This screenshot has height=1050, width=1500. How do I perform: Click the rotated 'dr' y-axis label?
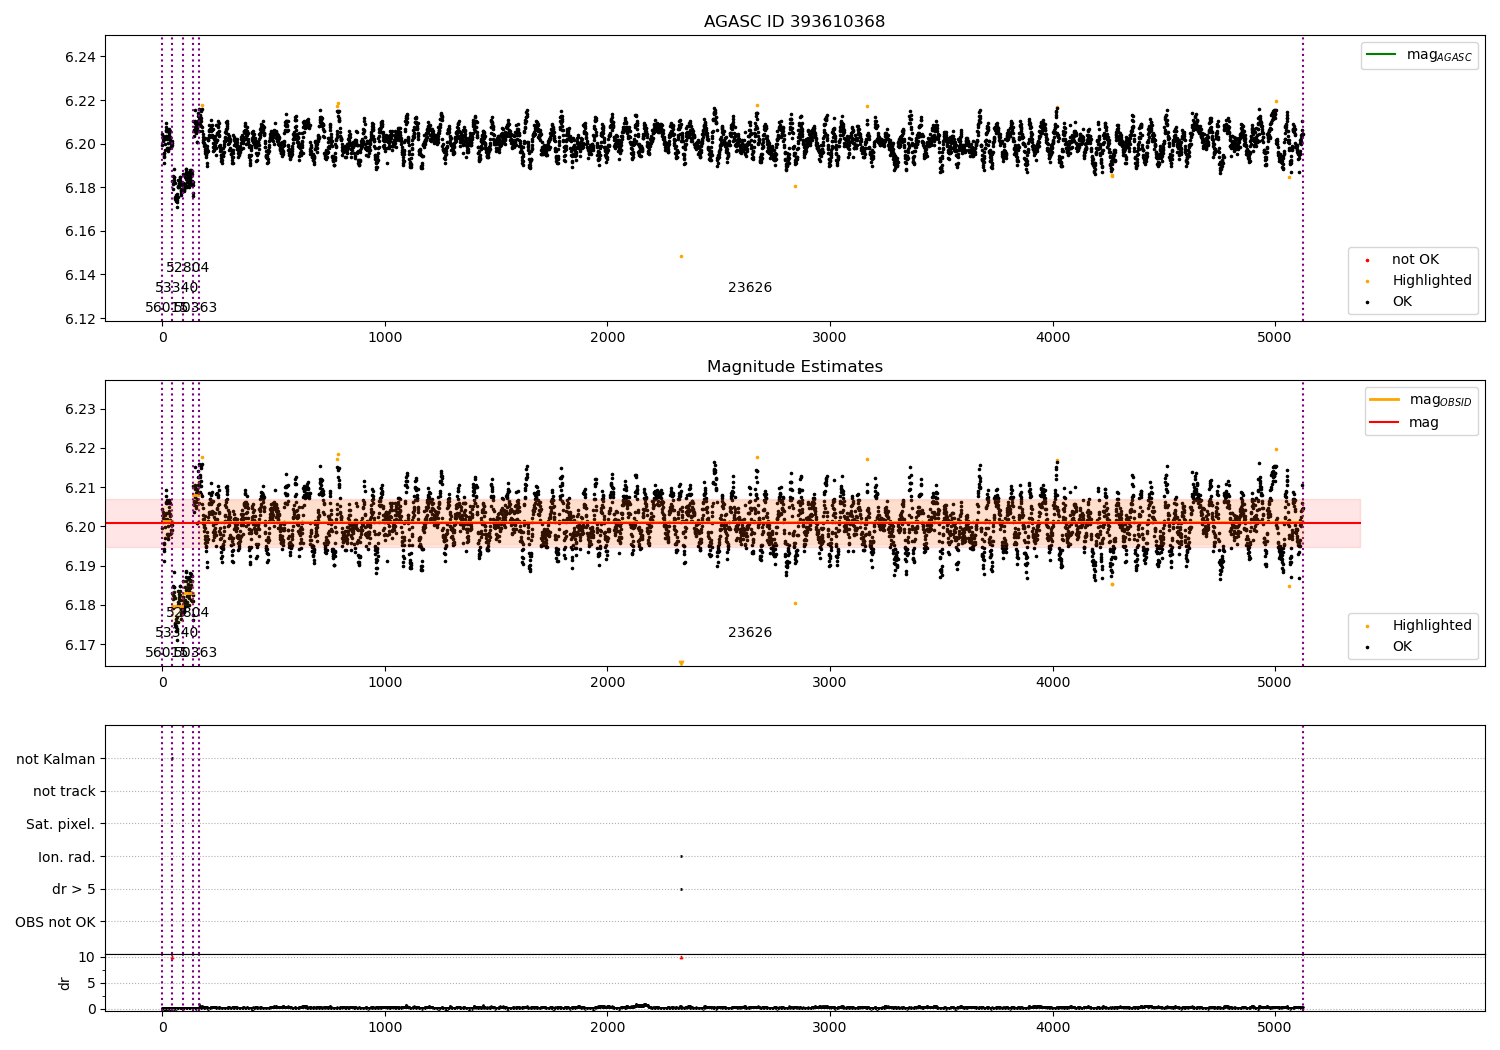65,983
